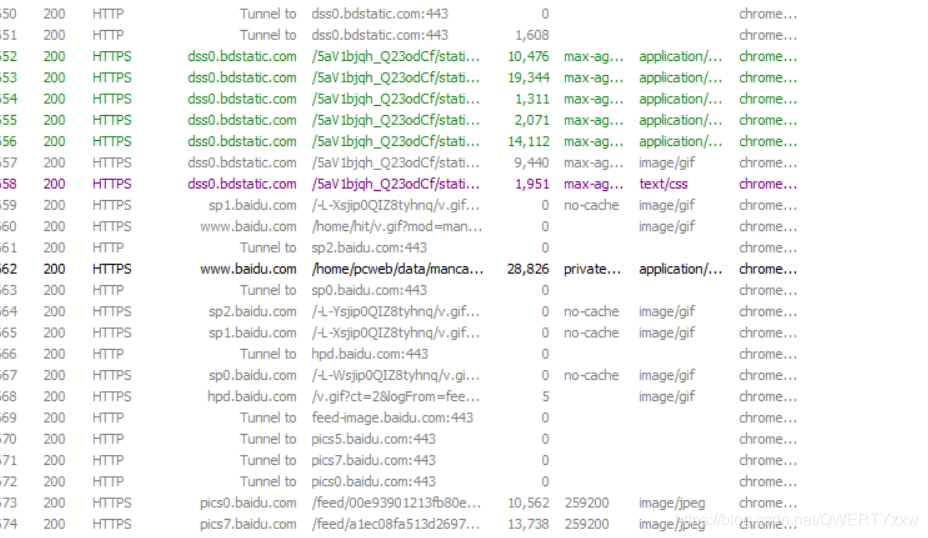Click the hpd.baidu.com host in HTTPS row
928x538 pixels.
[252, 397]
